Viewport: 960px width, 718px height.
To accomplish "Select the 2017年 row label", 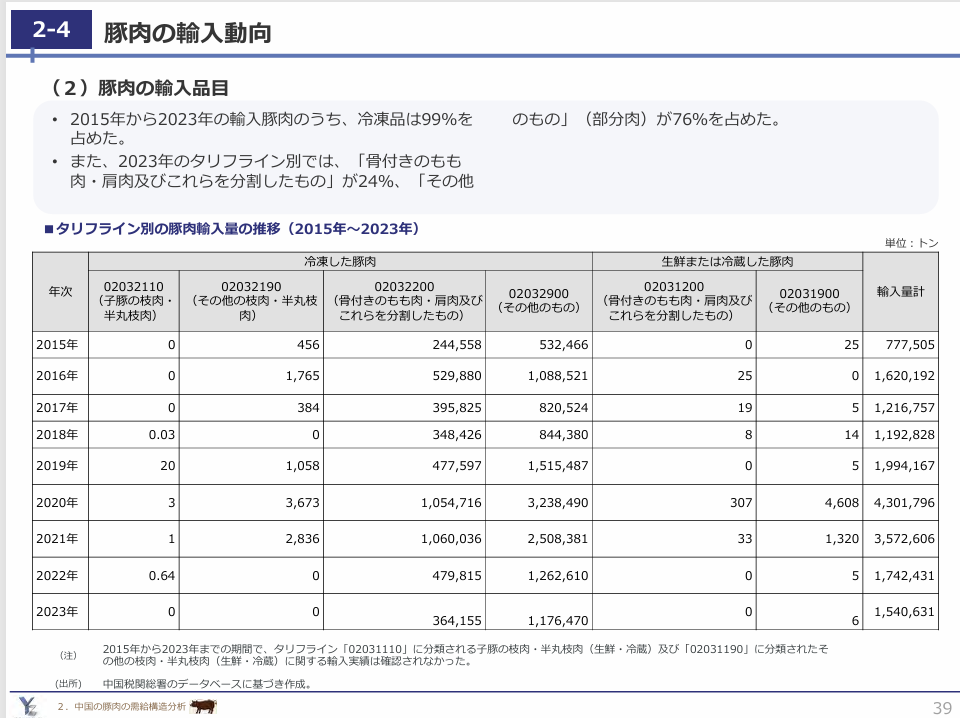I will tap(57, 408).
